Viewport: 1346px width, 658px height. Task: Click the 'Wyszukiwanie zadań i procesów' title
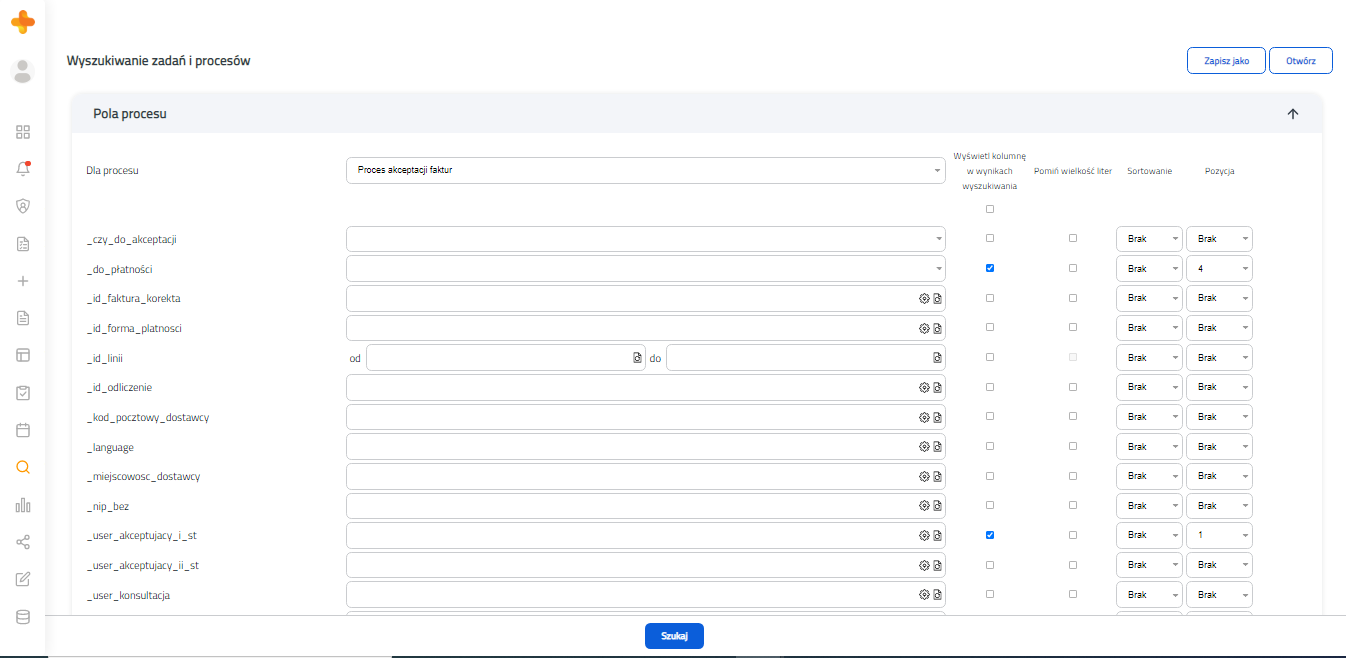coord(158,61)
